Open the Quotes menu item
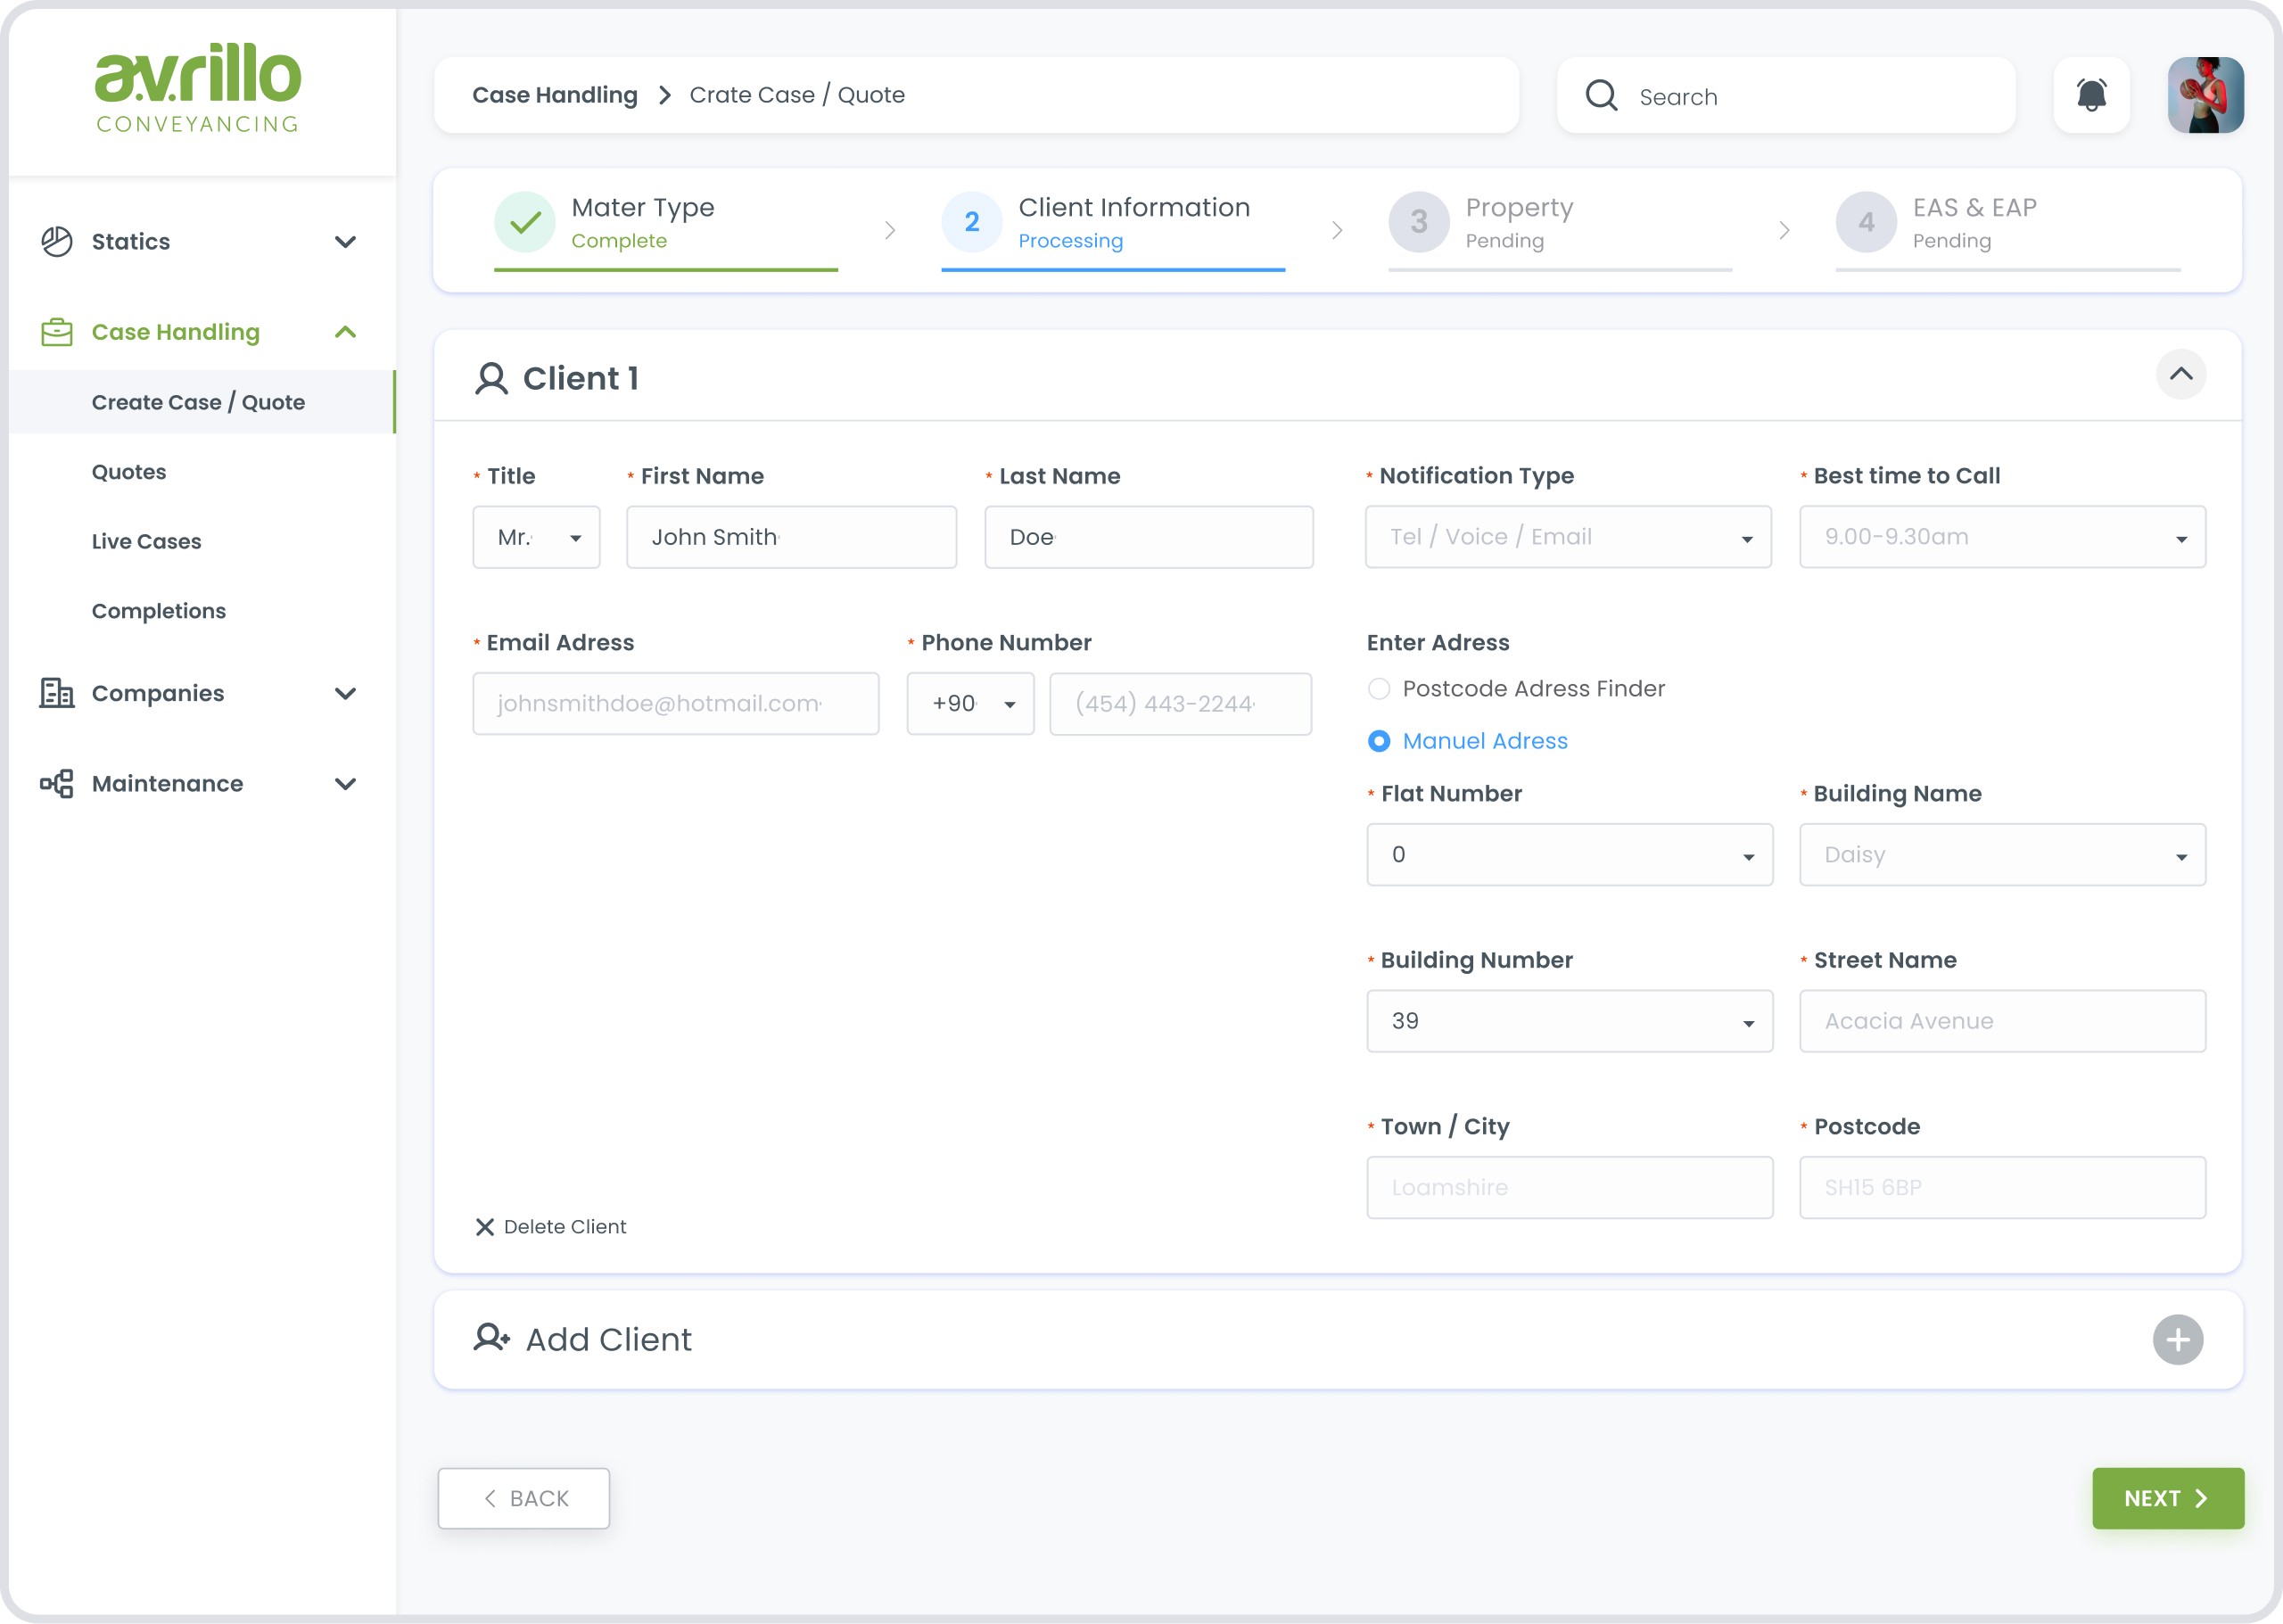This screenshot has height=1624, width=2283. pyautogui.click(x=129, y=472)
